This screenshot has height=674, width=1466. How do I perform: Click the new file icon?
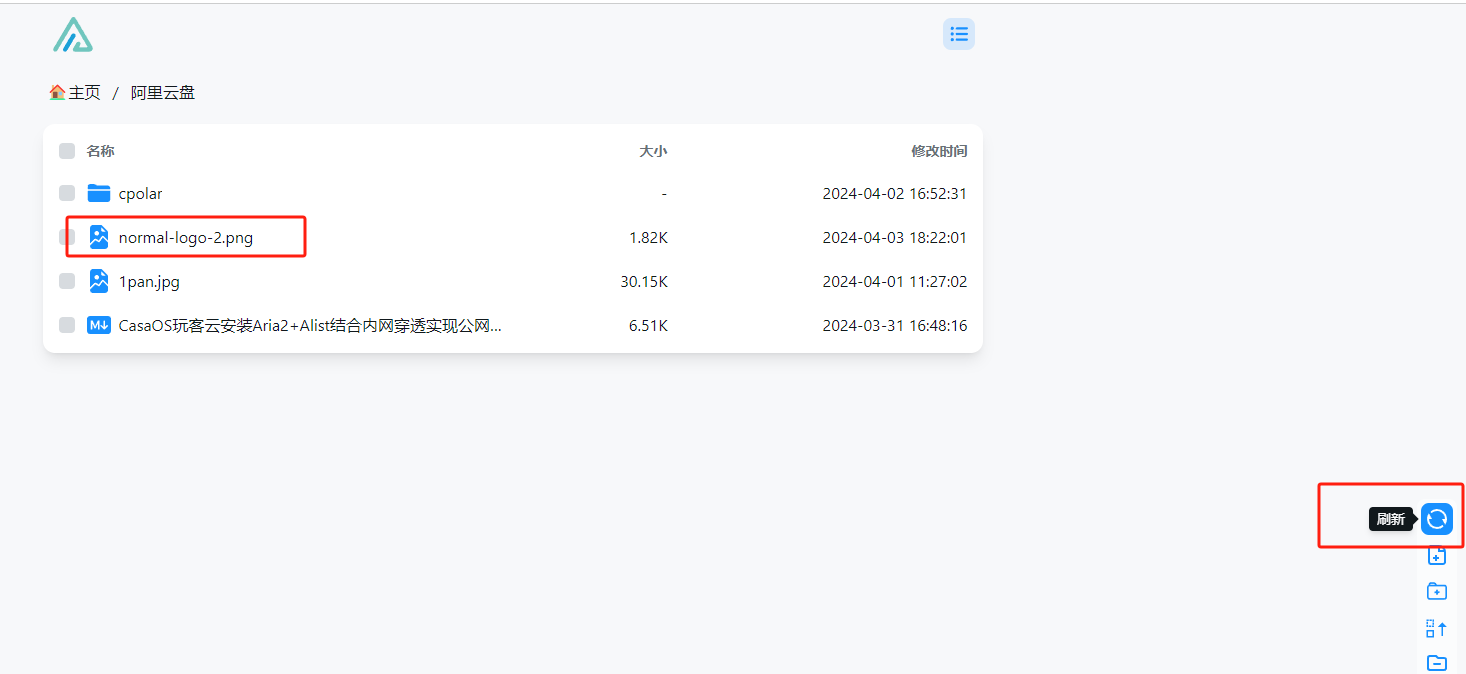click(1437, 556)
